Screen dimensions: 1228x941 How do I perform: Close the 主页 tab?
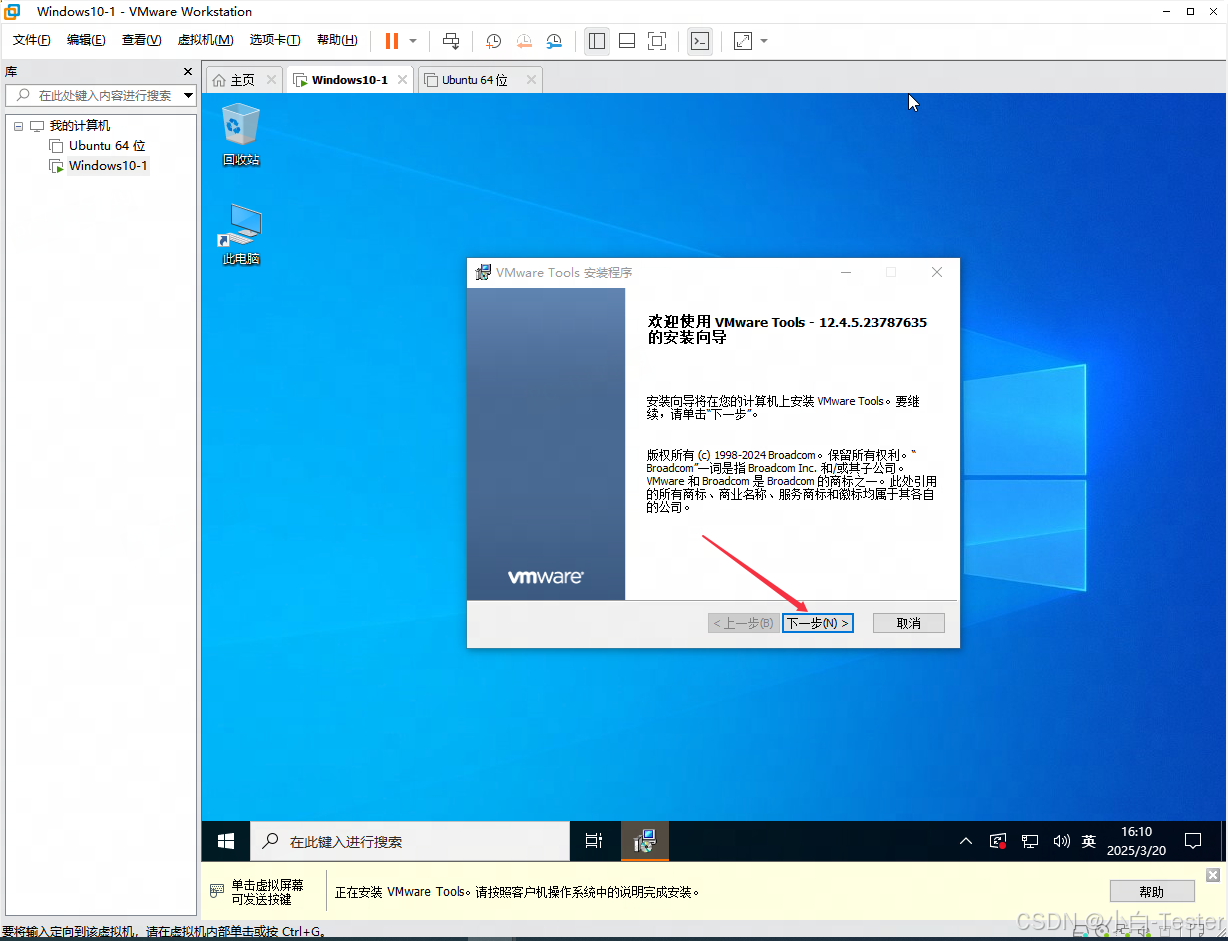(x=271, y=80)
